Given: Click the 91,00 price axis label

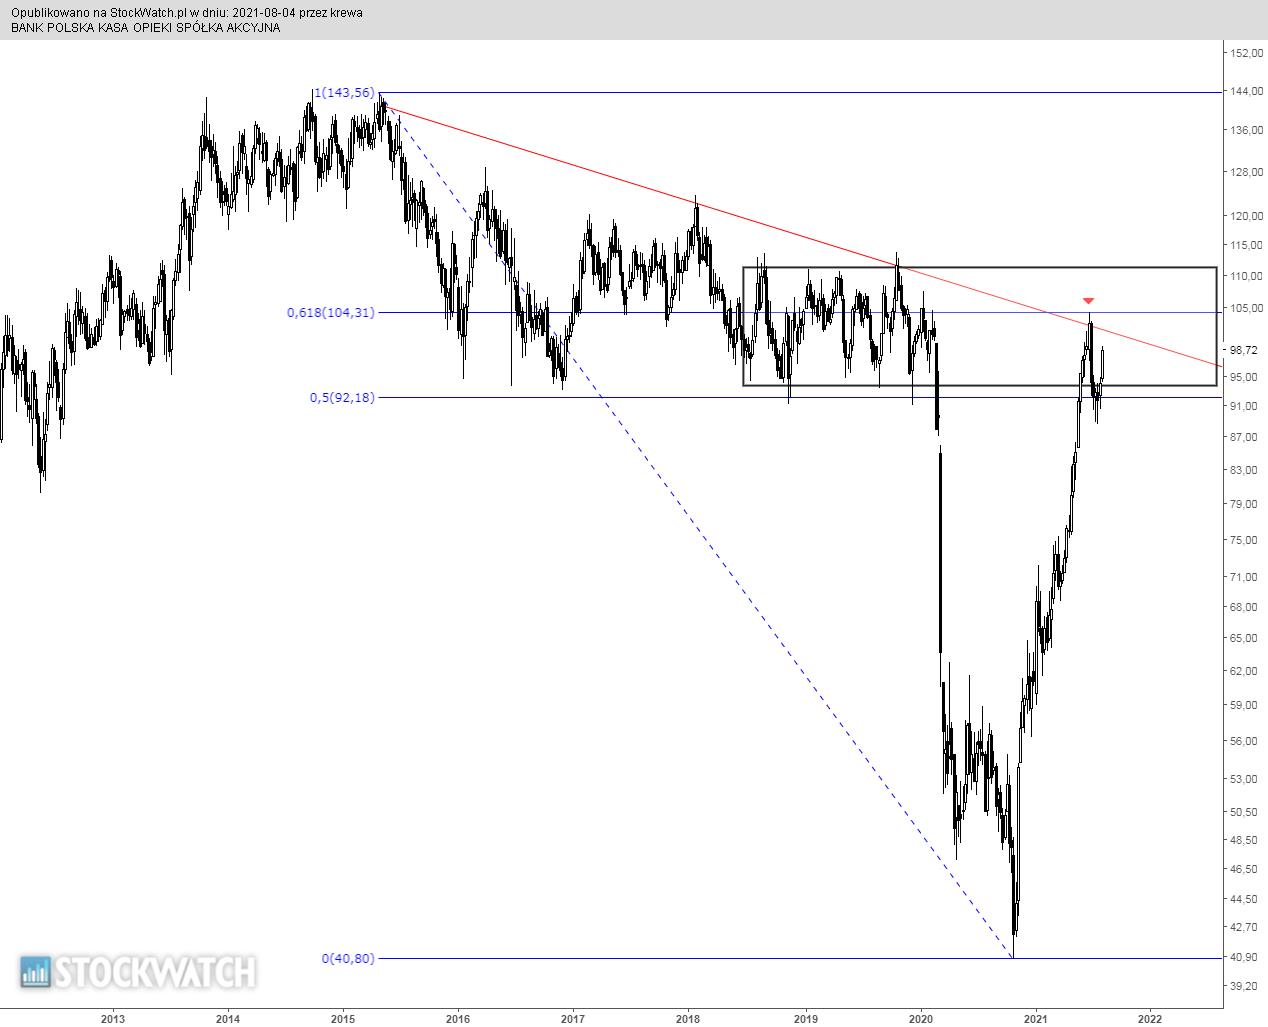Looking at the screenshot, I should [1245, 406].
